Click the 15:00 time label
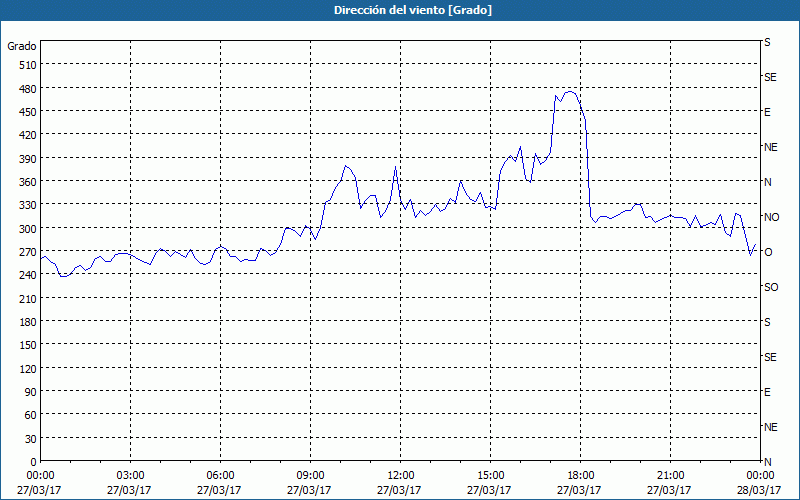 point(490,476)
